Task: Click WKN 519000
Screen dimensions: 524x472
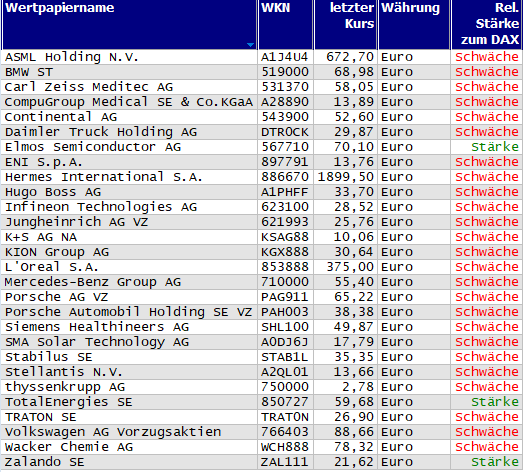Action: [x=285, y=72]
